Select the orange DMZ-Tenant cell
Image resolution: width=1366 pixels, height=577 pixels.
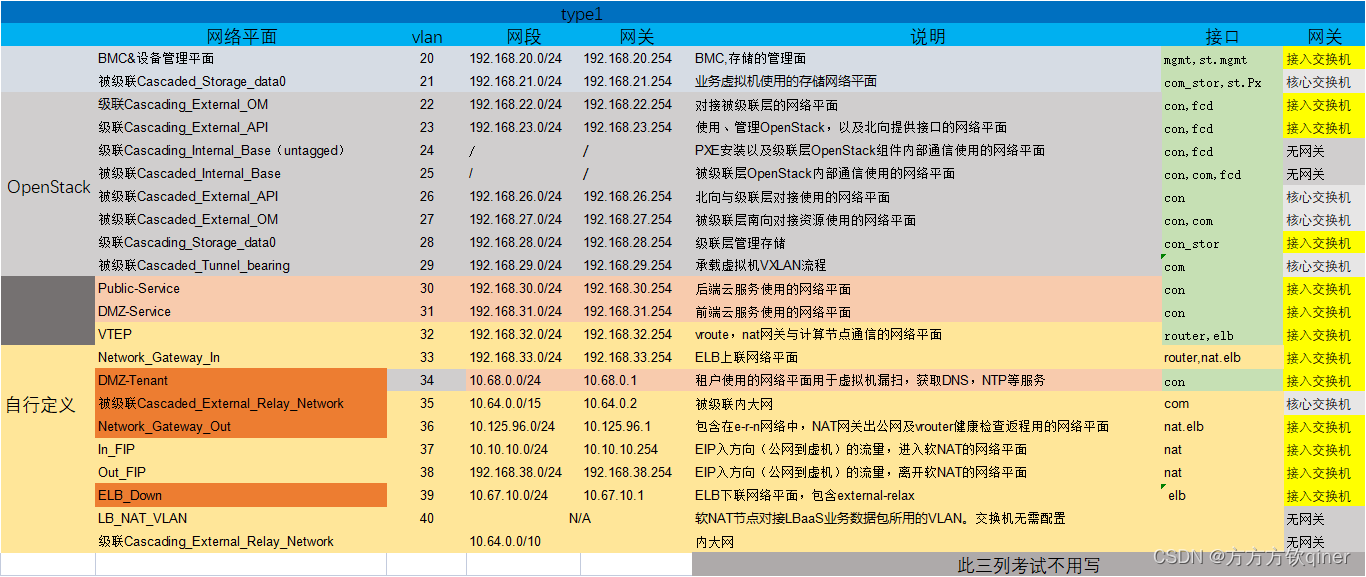242,381
